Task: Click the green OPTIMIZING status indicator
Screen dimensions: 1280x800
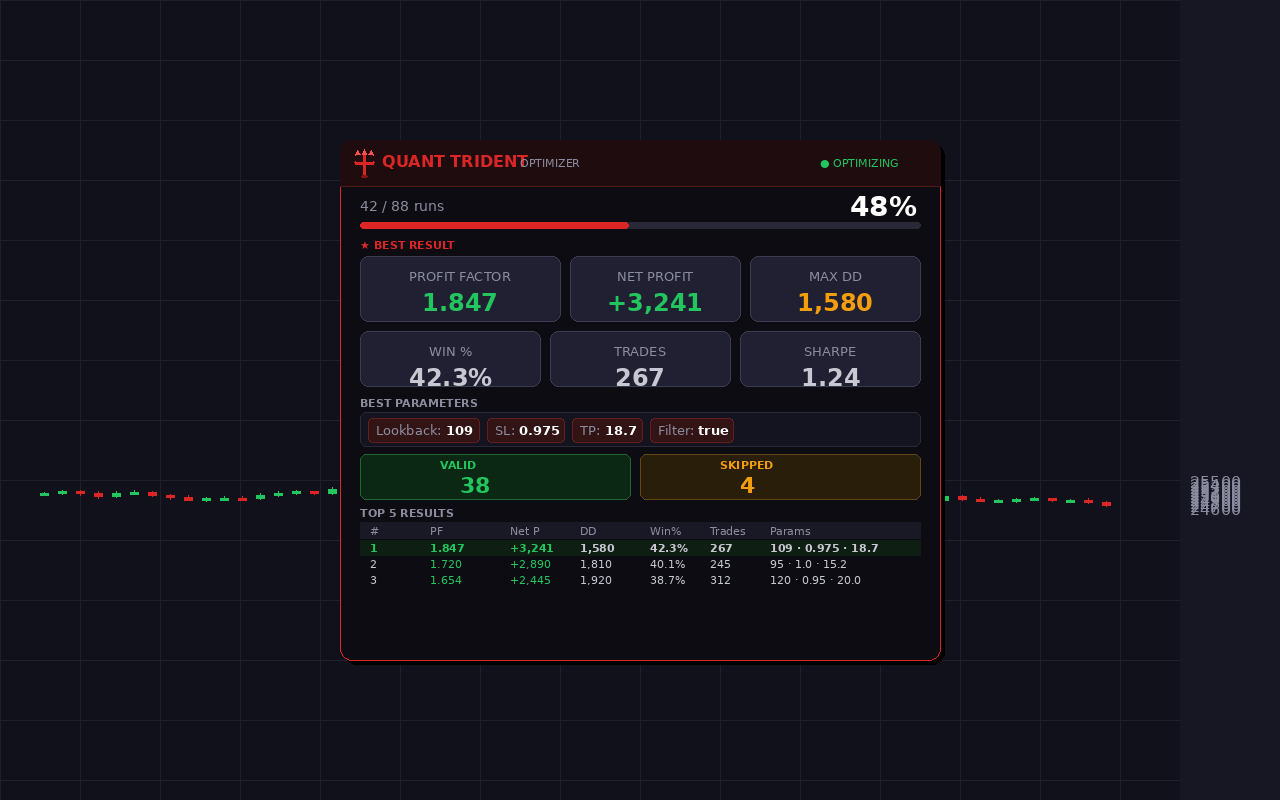Action: (x=859, y=164)
